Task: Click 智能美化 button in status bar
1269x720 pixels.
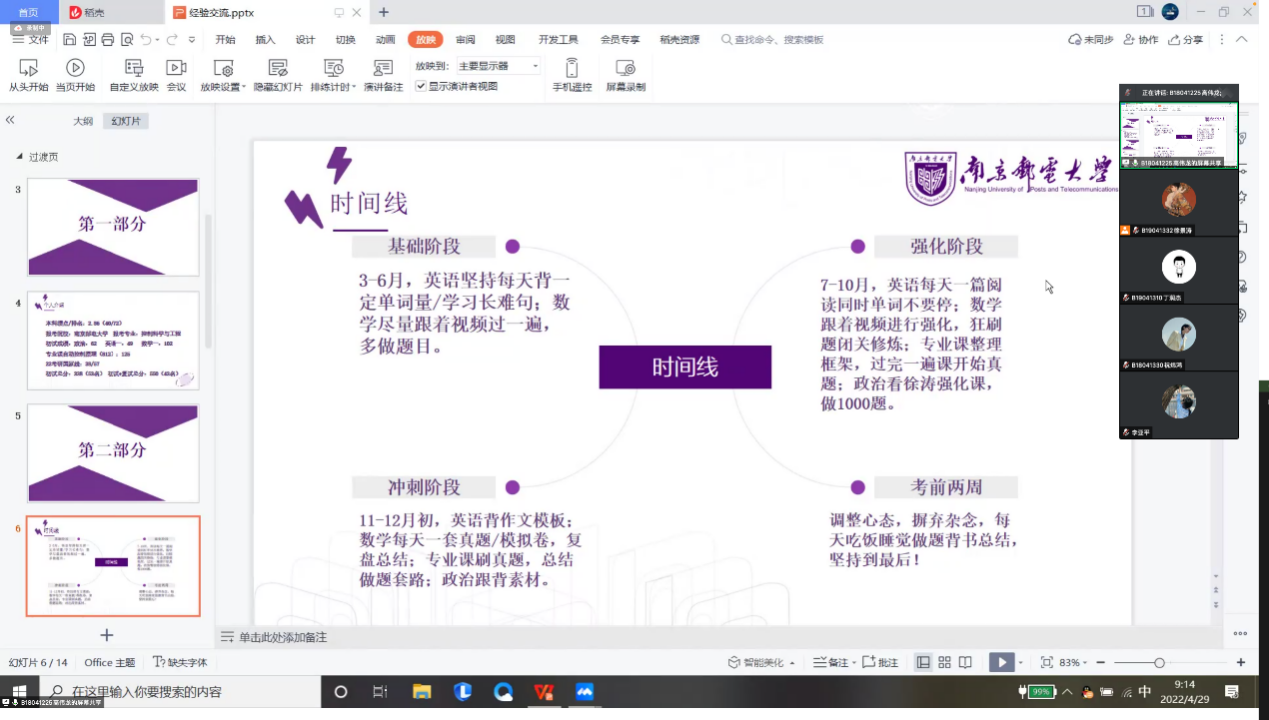Action: [x=762, y=663]
